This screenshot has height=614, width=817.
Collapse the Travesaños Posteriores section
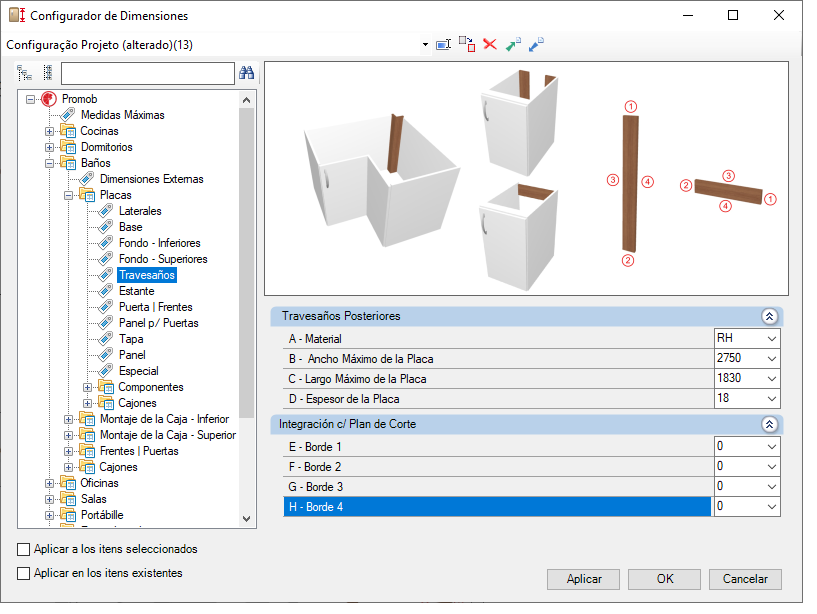(770, 316)
